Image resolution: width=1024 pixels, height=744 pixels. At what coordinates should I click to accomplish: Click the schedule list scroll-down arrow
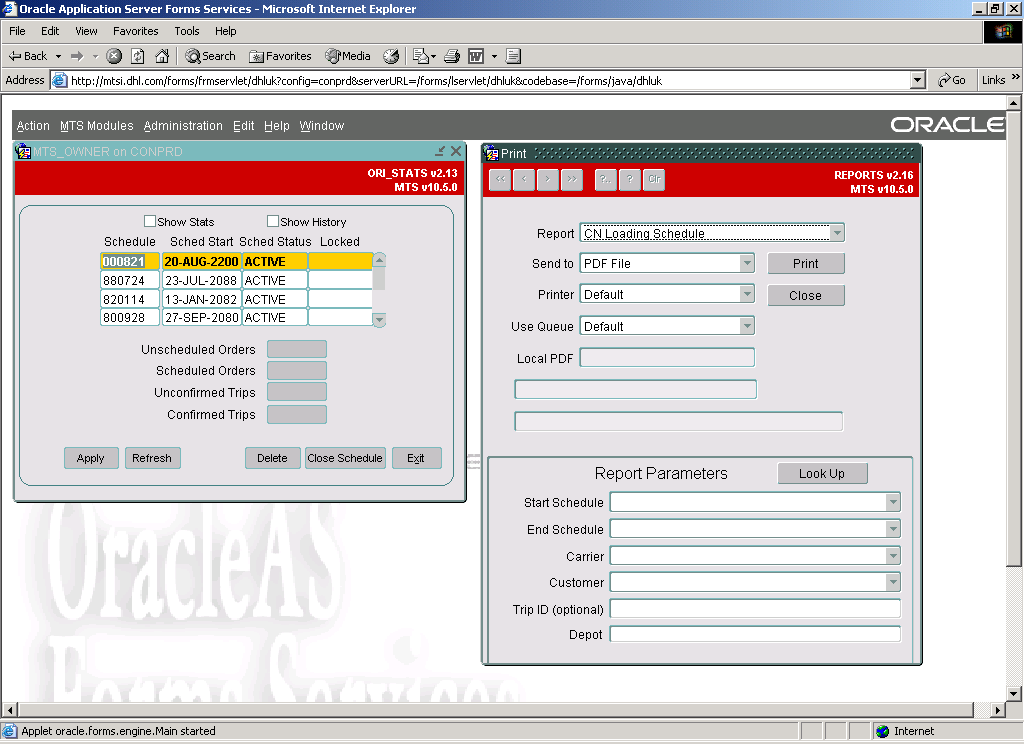[x=379, y=319]
